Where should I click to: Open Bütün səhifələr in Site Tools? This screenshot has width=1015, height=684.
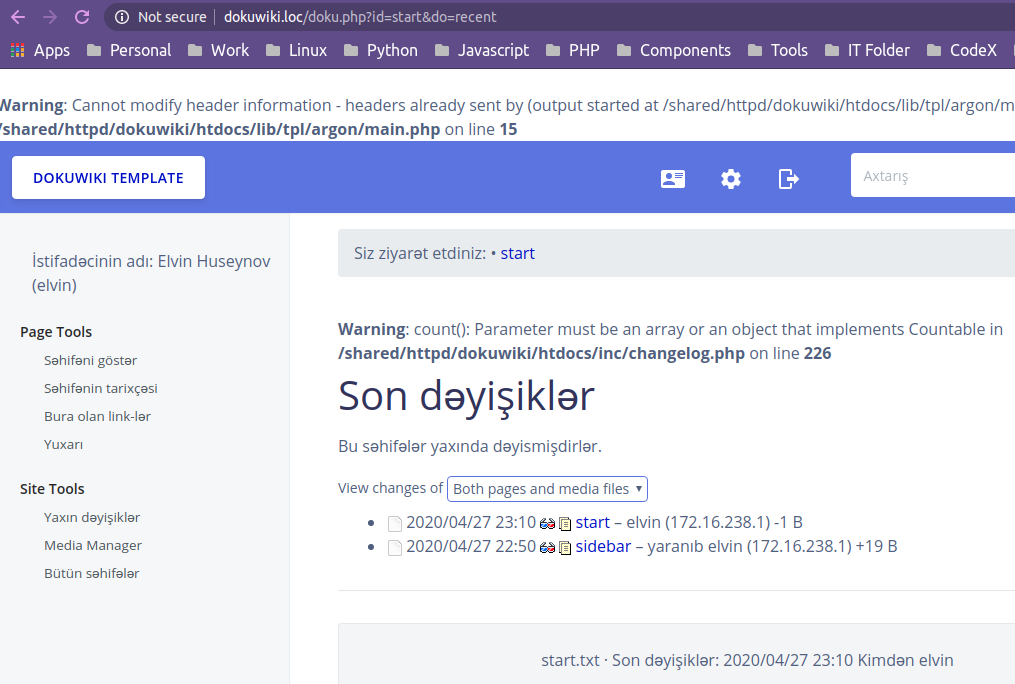91,573
